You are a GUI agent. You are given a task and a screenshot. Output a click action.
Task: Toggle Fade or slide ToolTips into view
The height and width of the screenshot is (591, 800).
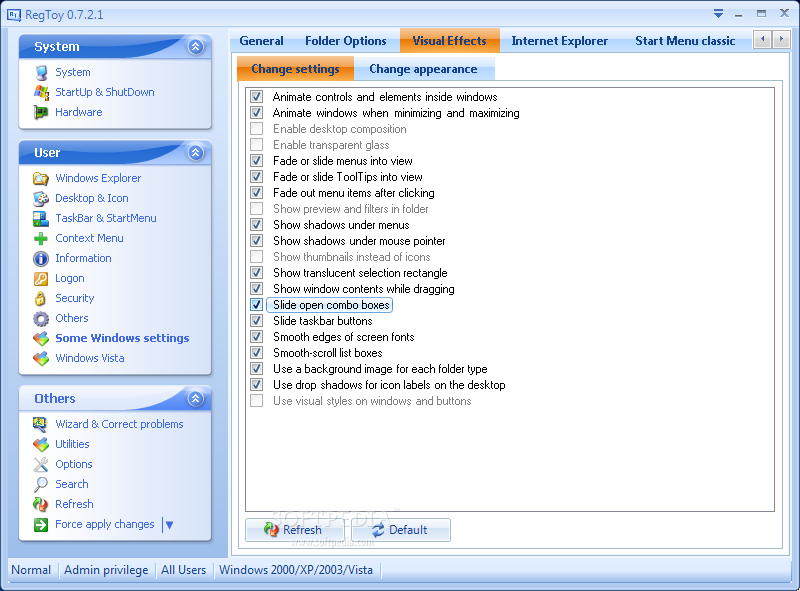pos(257,177)
